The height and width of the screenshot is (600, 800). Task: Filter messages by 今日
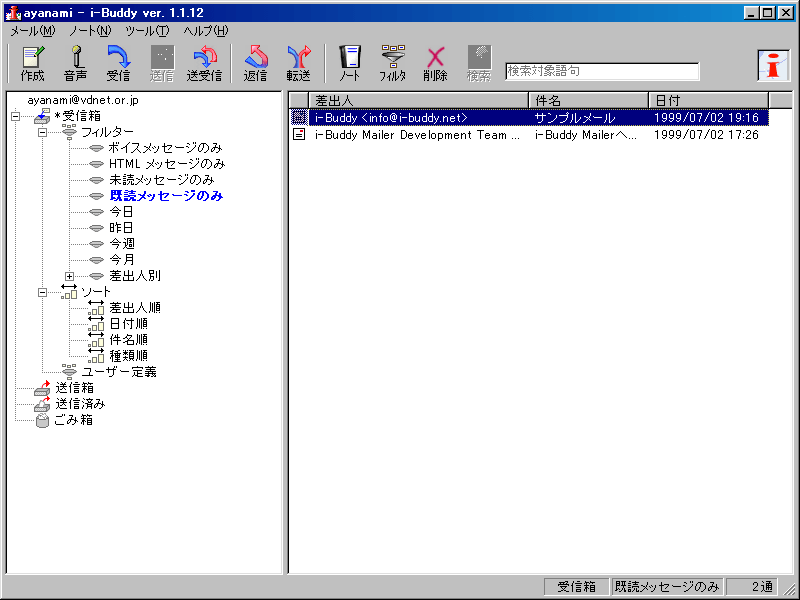(x=121, y=212)
